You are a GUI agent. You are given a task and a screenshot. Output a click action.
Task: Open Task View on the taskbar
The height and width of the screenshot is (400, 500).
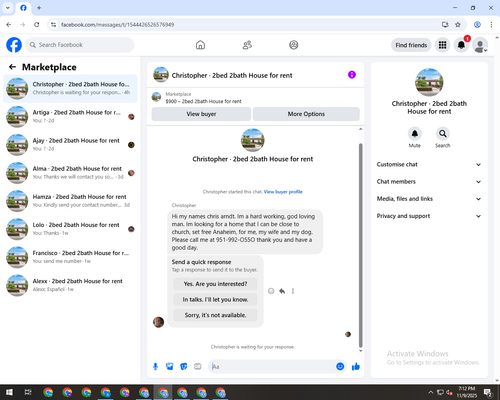28,392
